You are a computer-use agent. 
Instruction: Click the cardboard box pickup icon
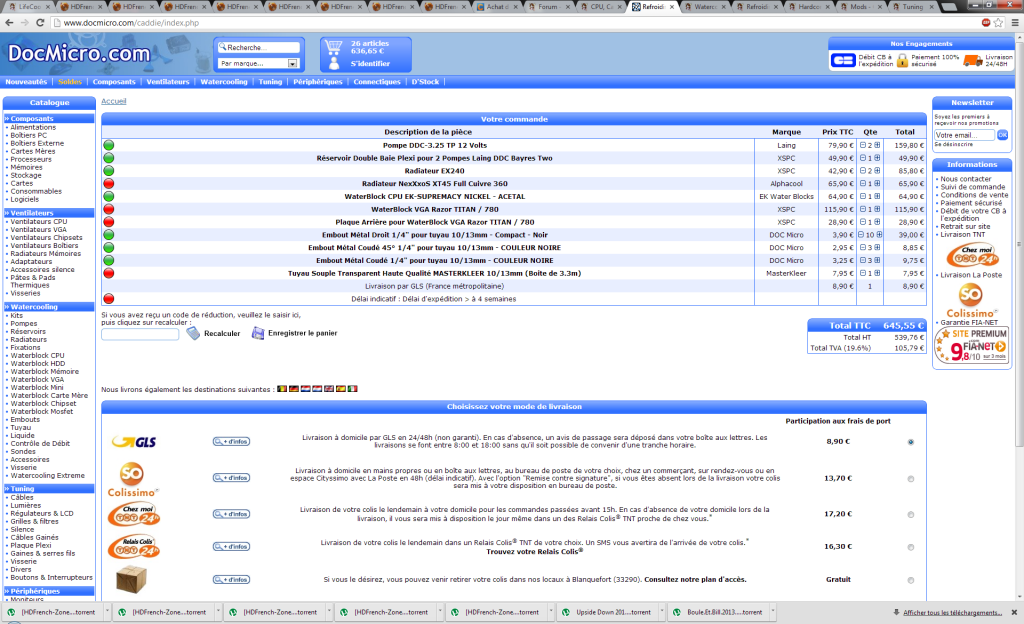(x=131, y=580)
